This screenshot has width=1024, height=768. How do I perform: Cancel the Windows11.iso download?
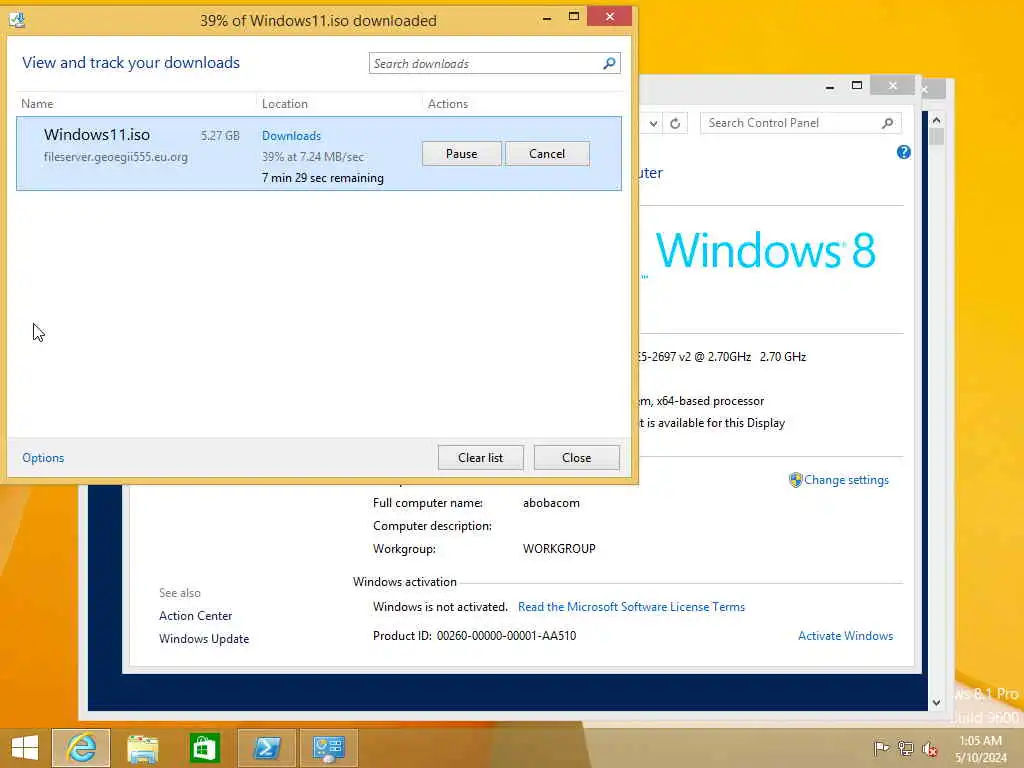pos(547,153)
